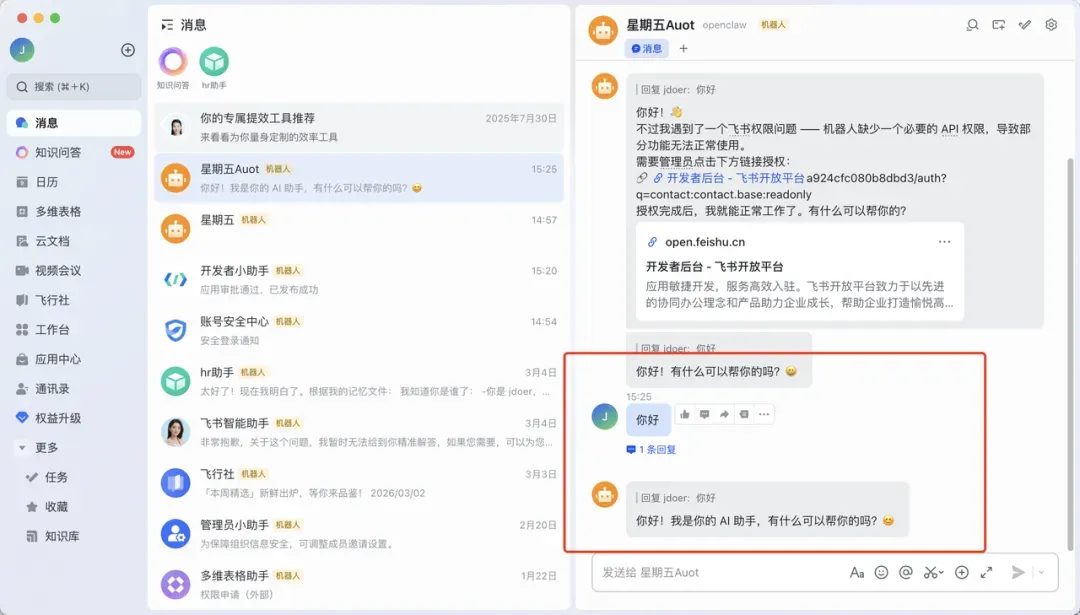
Task: Collapse the 更多 section arrow
Action: 22,448
